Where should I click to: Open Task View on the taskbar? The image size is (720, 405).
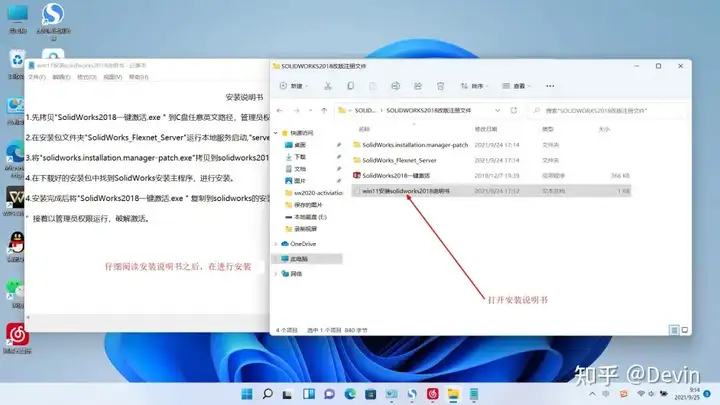287,394
